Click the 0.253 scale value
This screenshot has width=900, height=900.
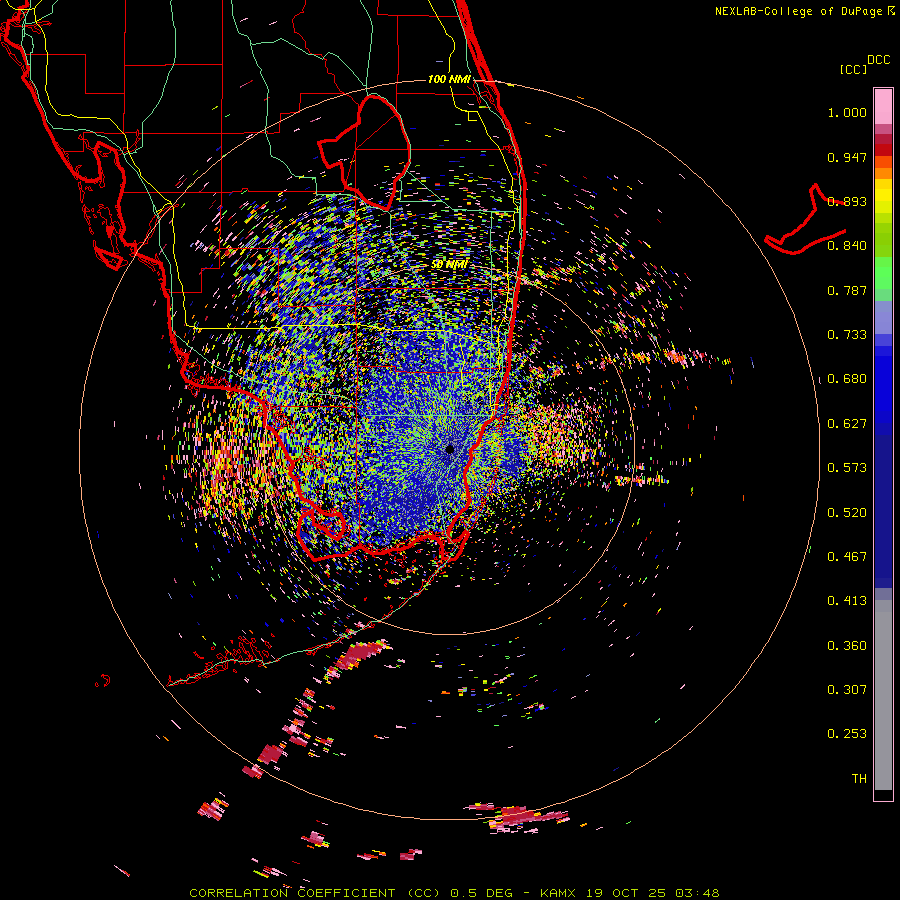(847, 734)
